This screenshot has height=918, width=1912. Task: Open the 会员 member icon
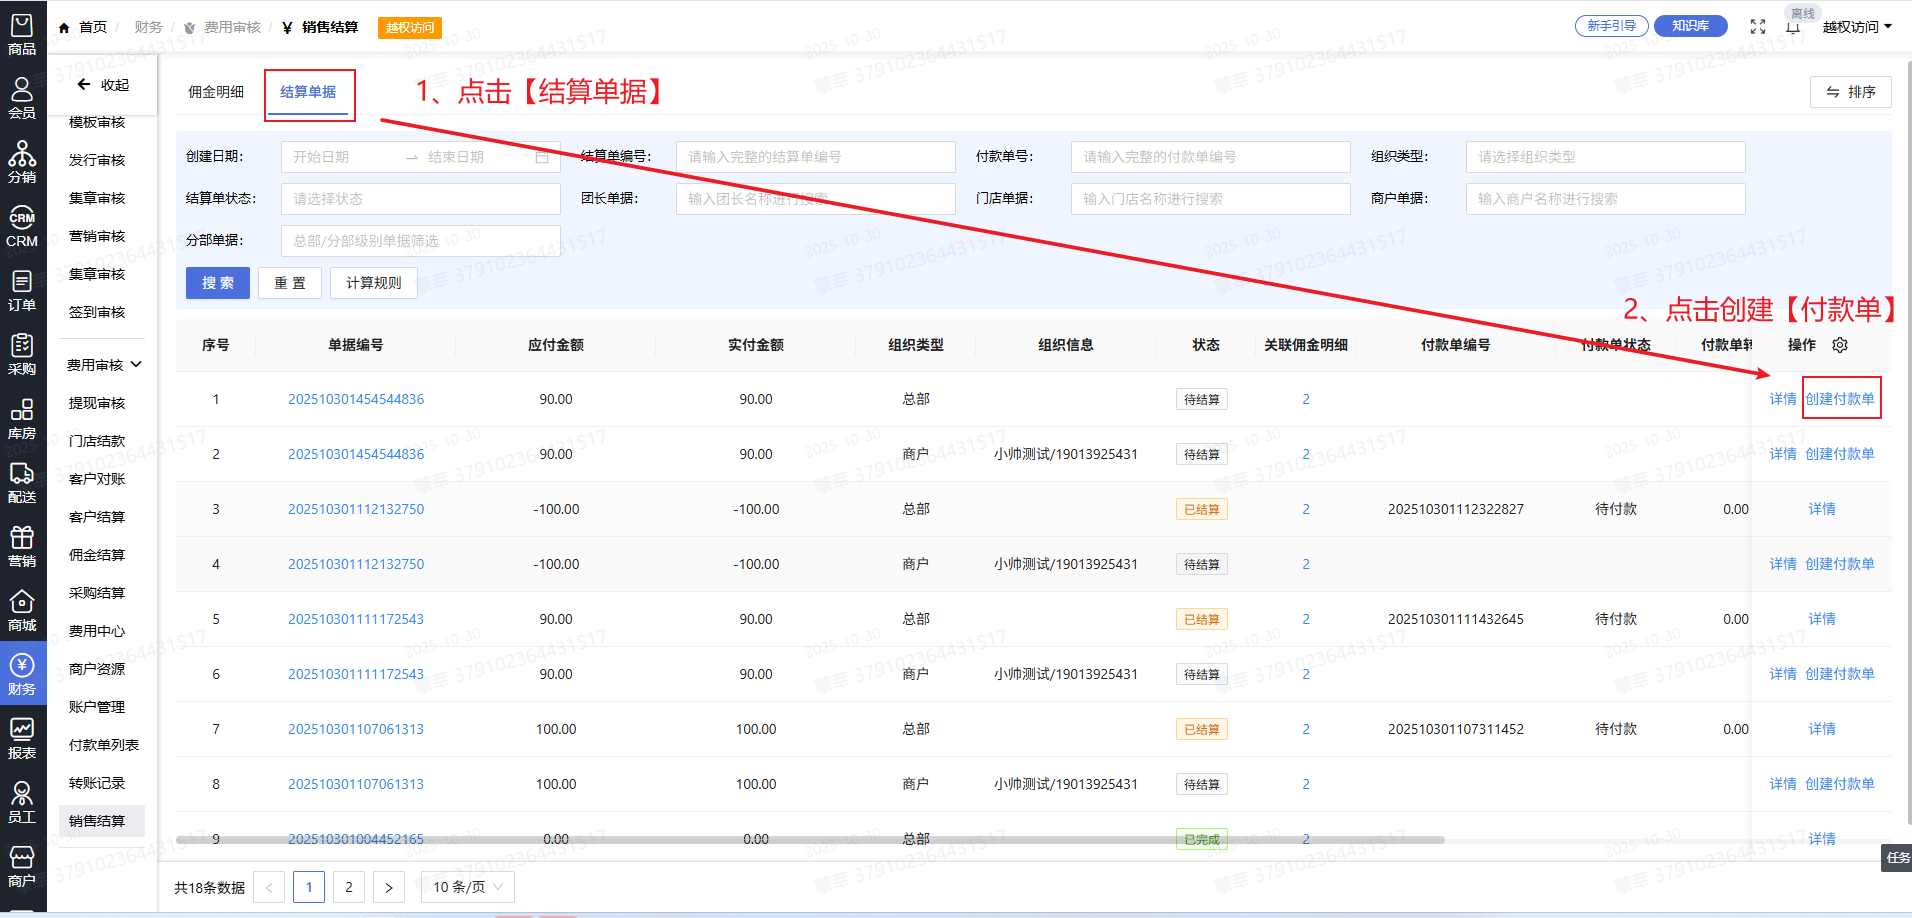tap(22, 98)
